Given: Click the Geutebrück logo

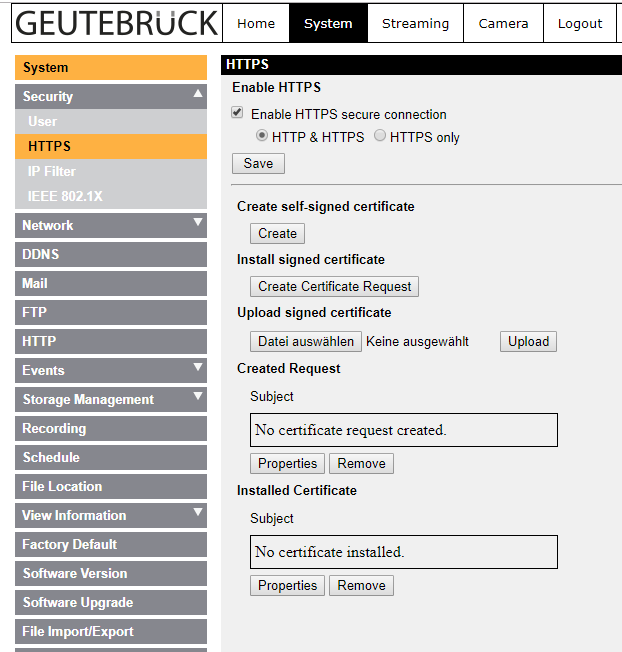Looking at the screenshot, I should [x=116, y=22].
